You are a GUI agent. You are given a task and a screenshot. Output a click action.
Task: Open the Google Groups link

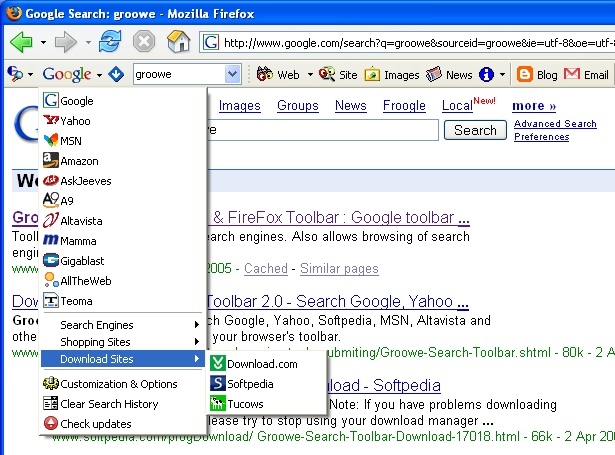click(x=298, y=106)
